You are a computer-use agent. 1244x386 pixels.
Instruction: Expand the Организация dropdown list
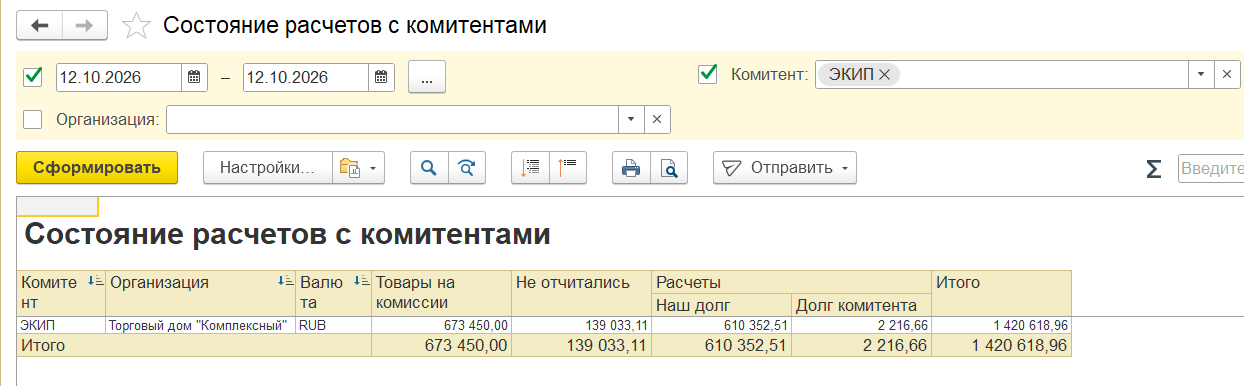(x=631, y=119)
